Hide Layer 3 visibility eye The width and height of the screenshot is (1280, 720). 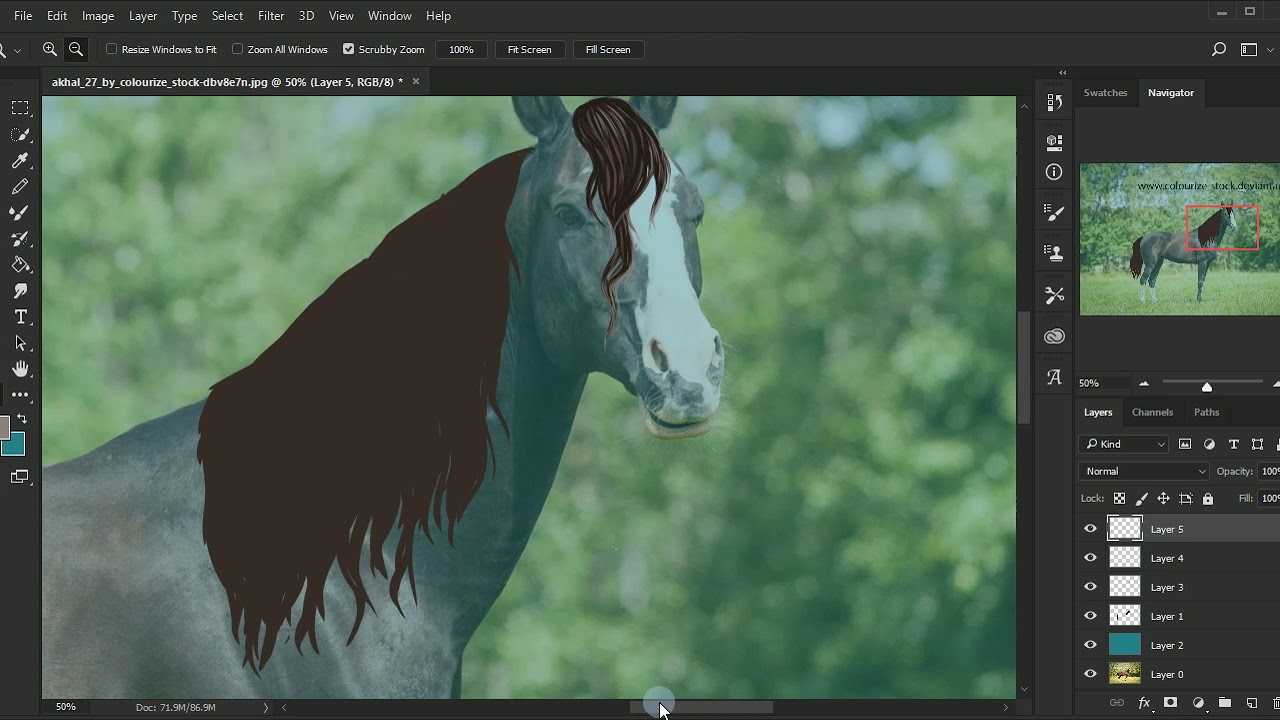tap(1090, 587)
